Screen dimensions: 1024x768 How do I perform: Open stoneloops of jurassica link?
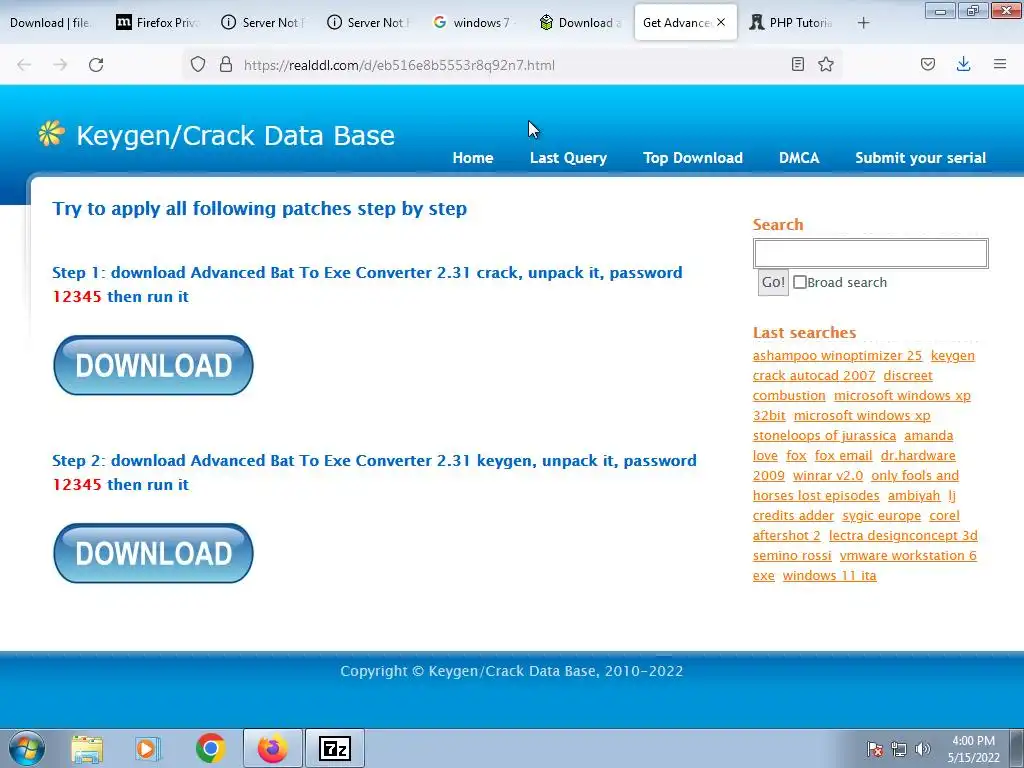tap(824, 436)
